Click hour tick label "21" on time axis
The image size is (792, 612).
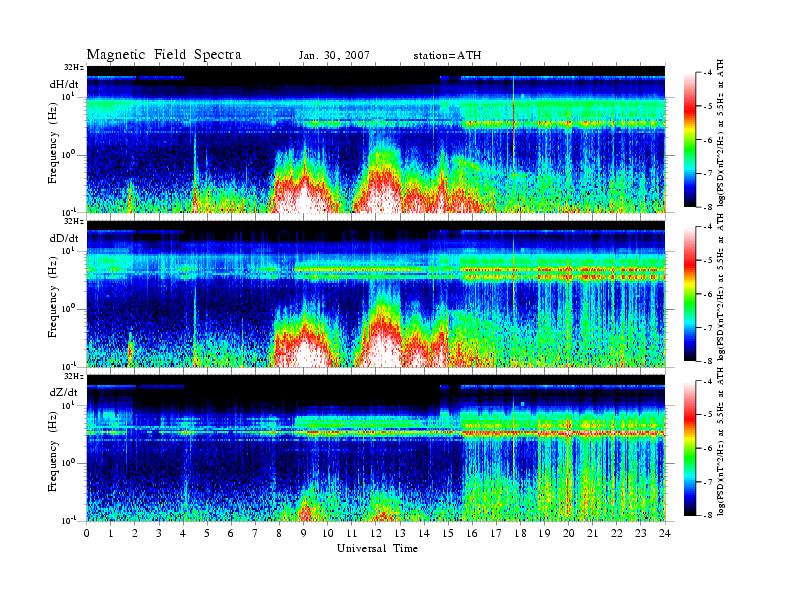click(592, 533)
